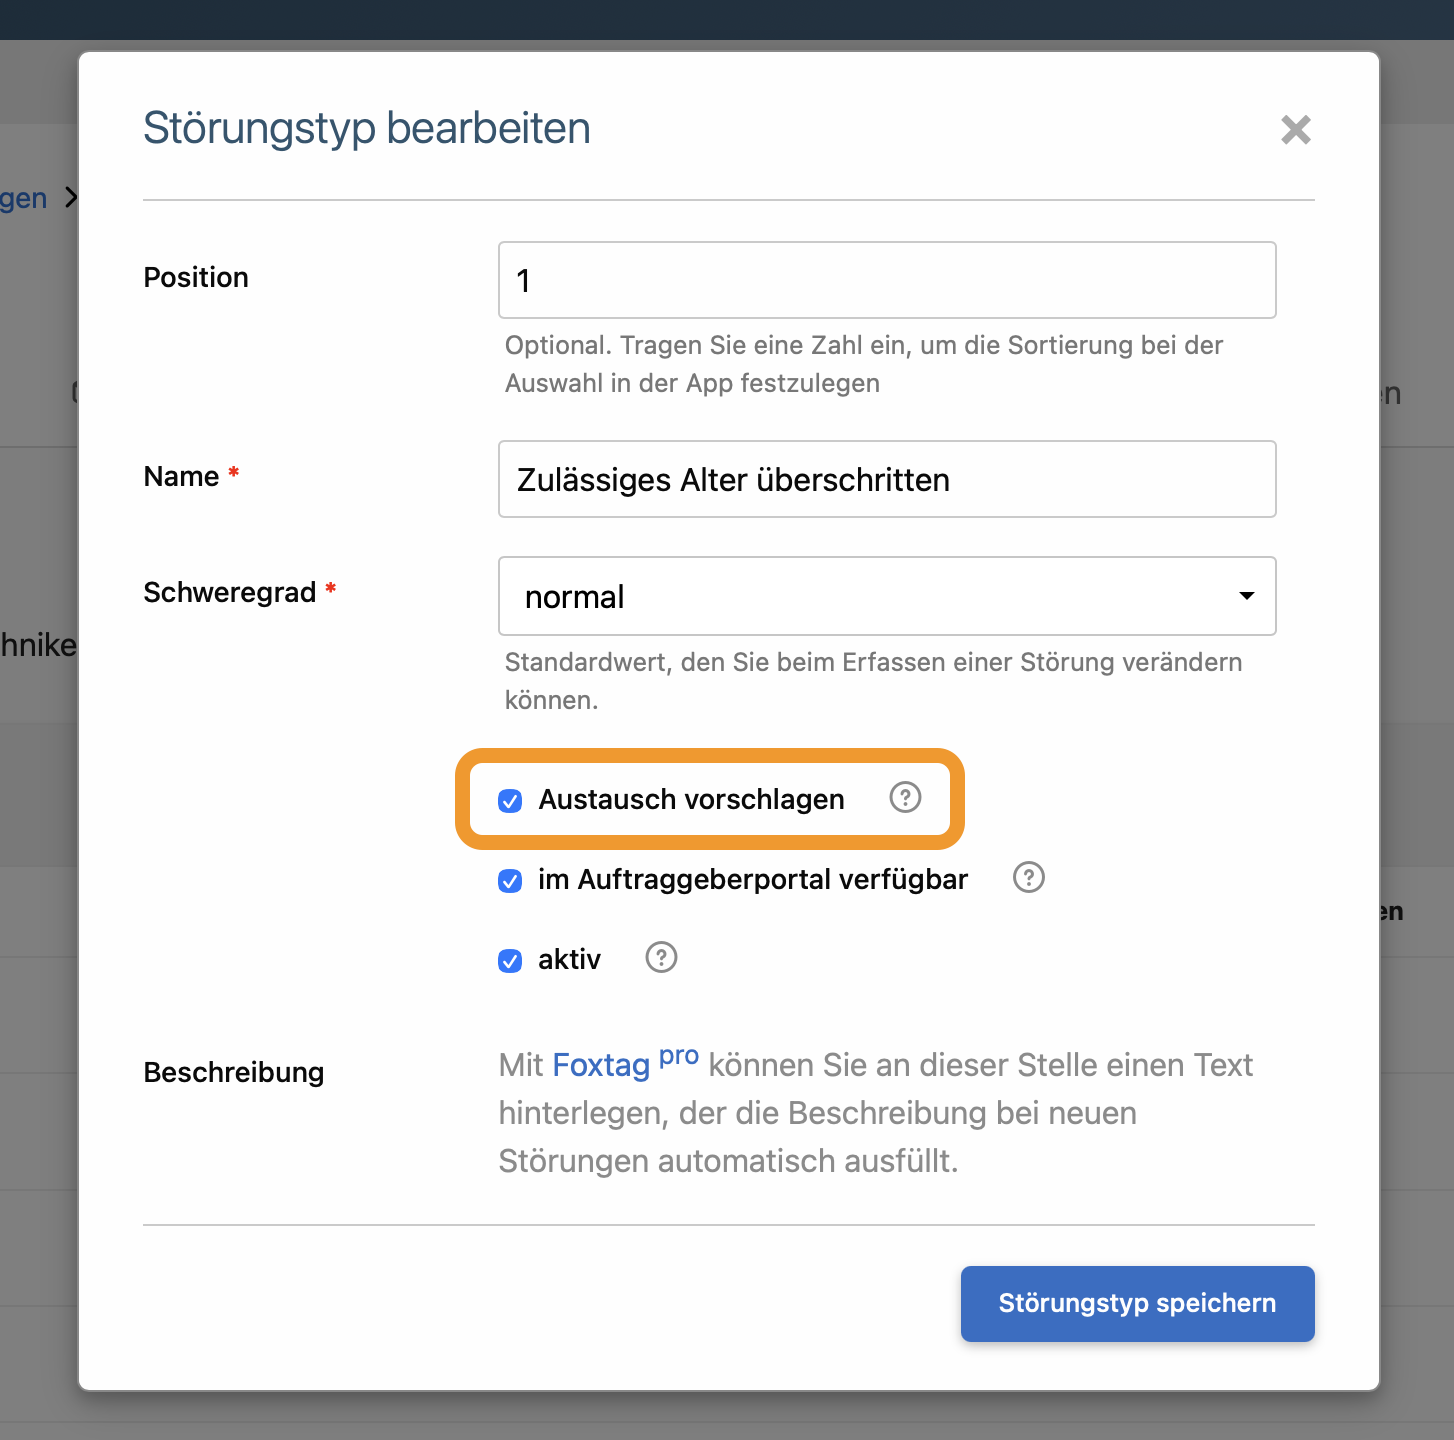The image size is (1454, 1440).
Task: Click the breadcrumb chevron behind the dialog
Action: [70, 198]
